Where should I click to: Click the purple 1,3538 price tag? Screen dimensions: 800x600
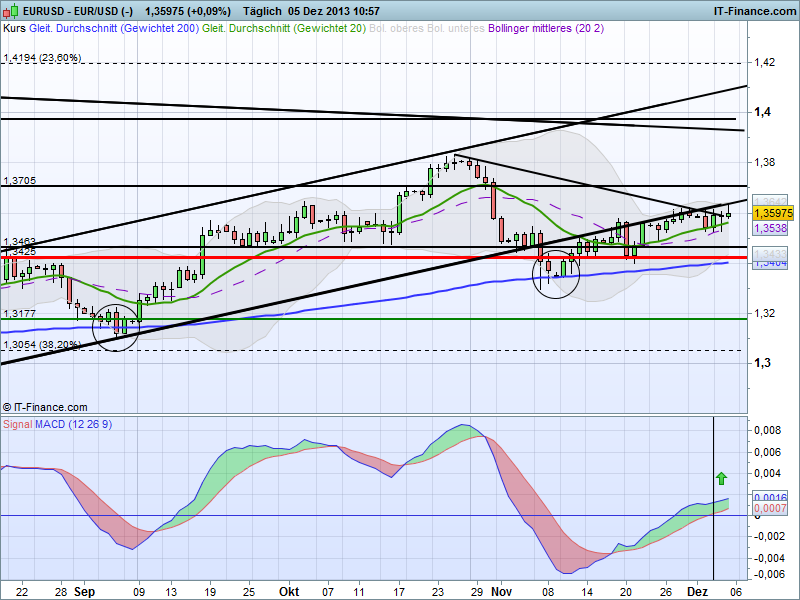coord(770,228)
